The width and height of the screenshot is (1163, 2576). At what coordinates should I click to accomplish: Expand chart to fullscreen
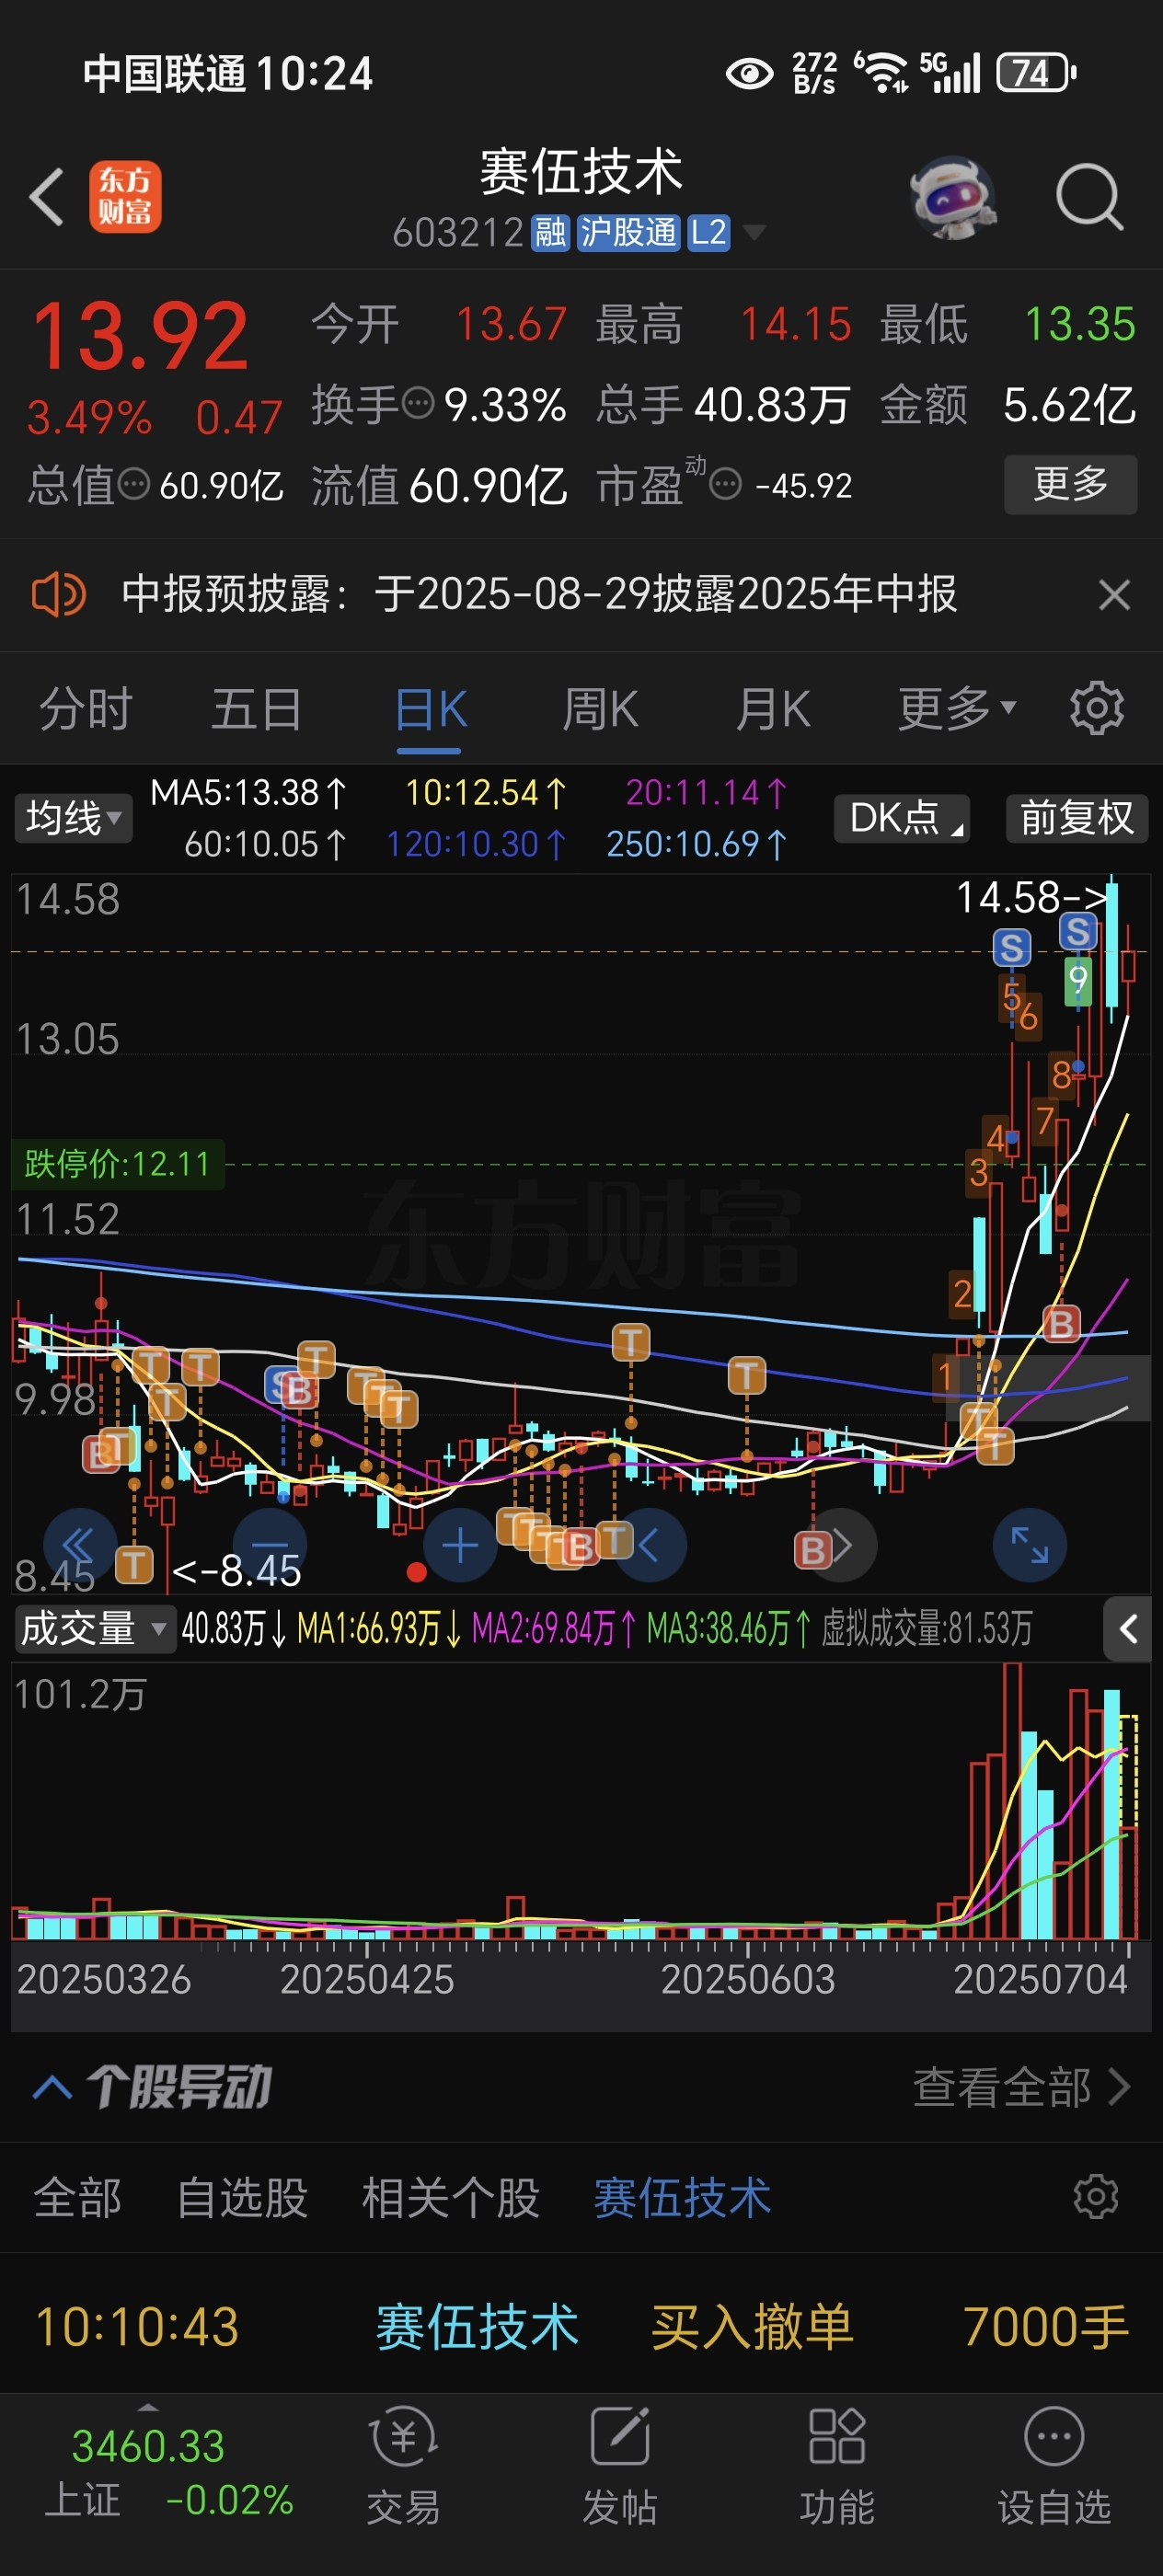1030,1545
